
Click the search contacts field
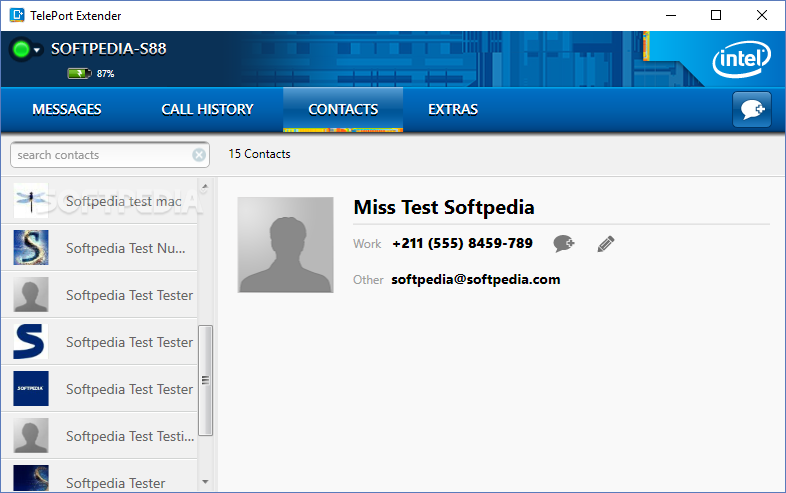pos(110,155)
